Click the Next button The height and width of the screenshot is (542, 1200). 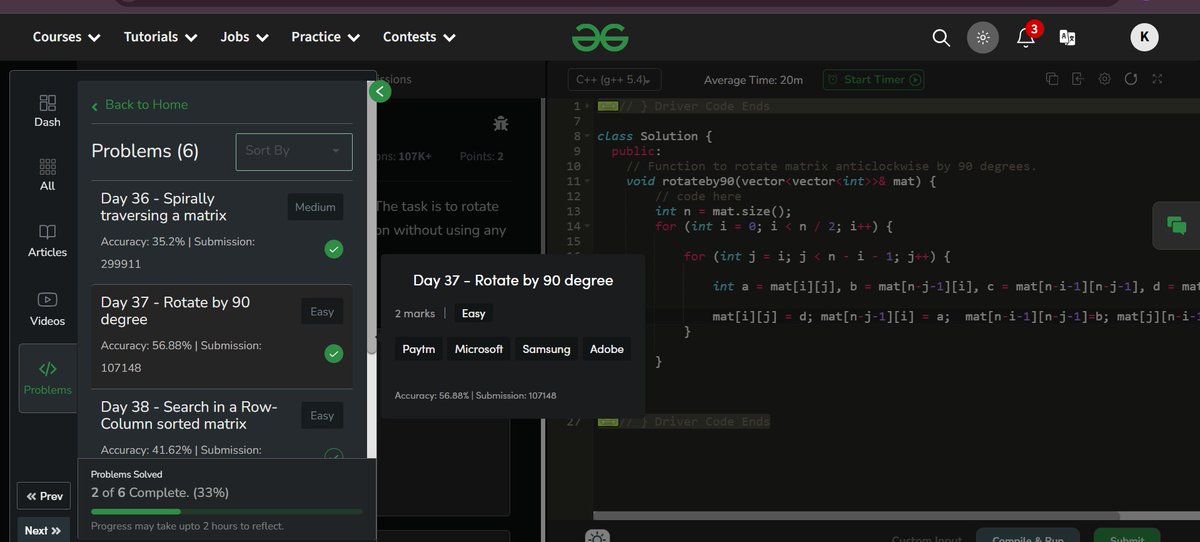(x=44, y=530)
